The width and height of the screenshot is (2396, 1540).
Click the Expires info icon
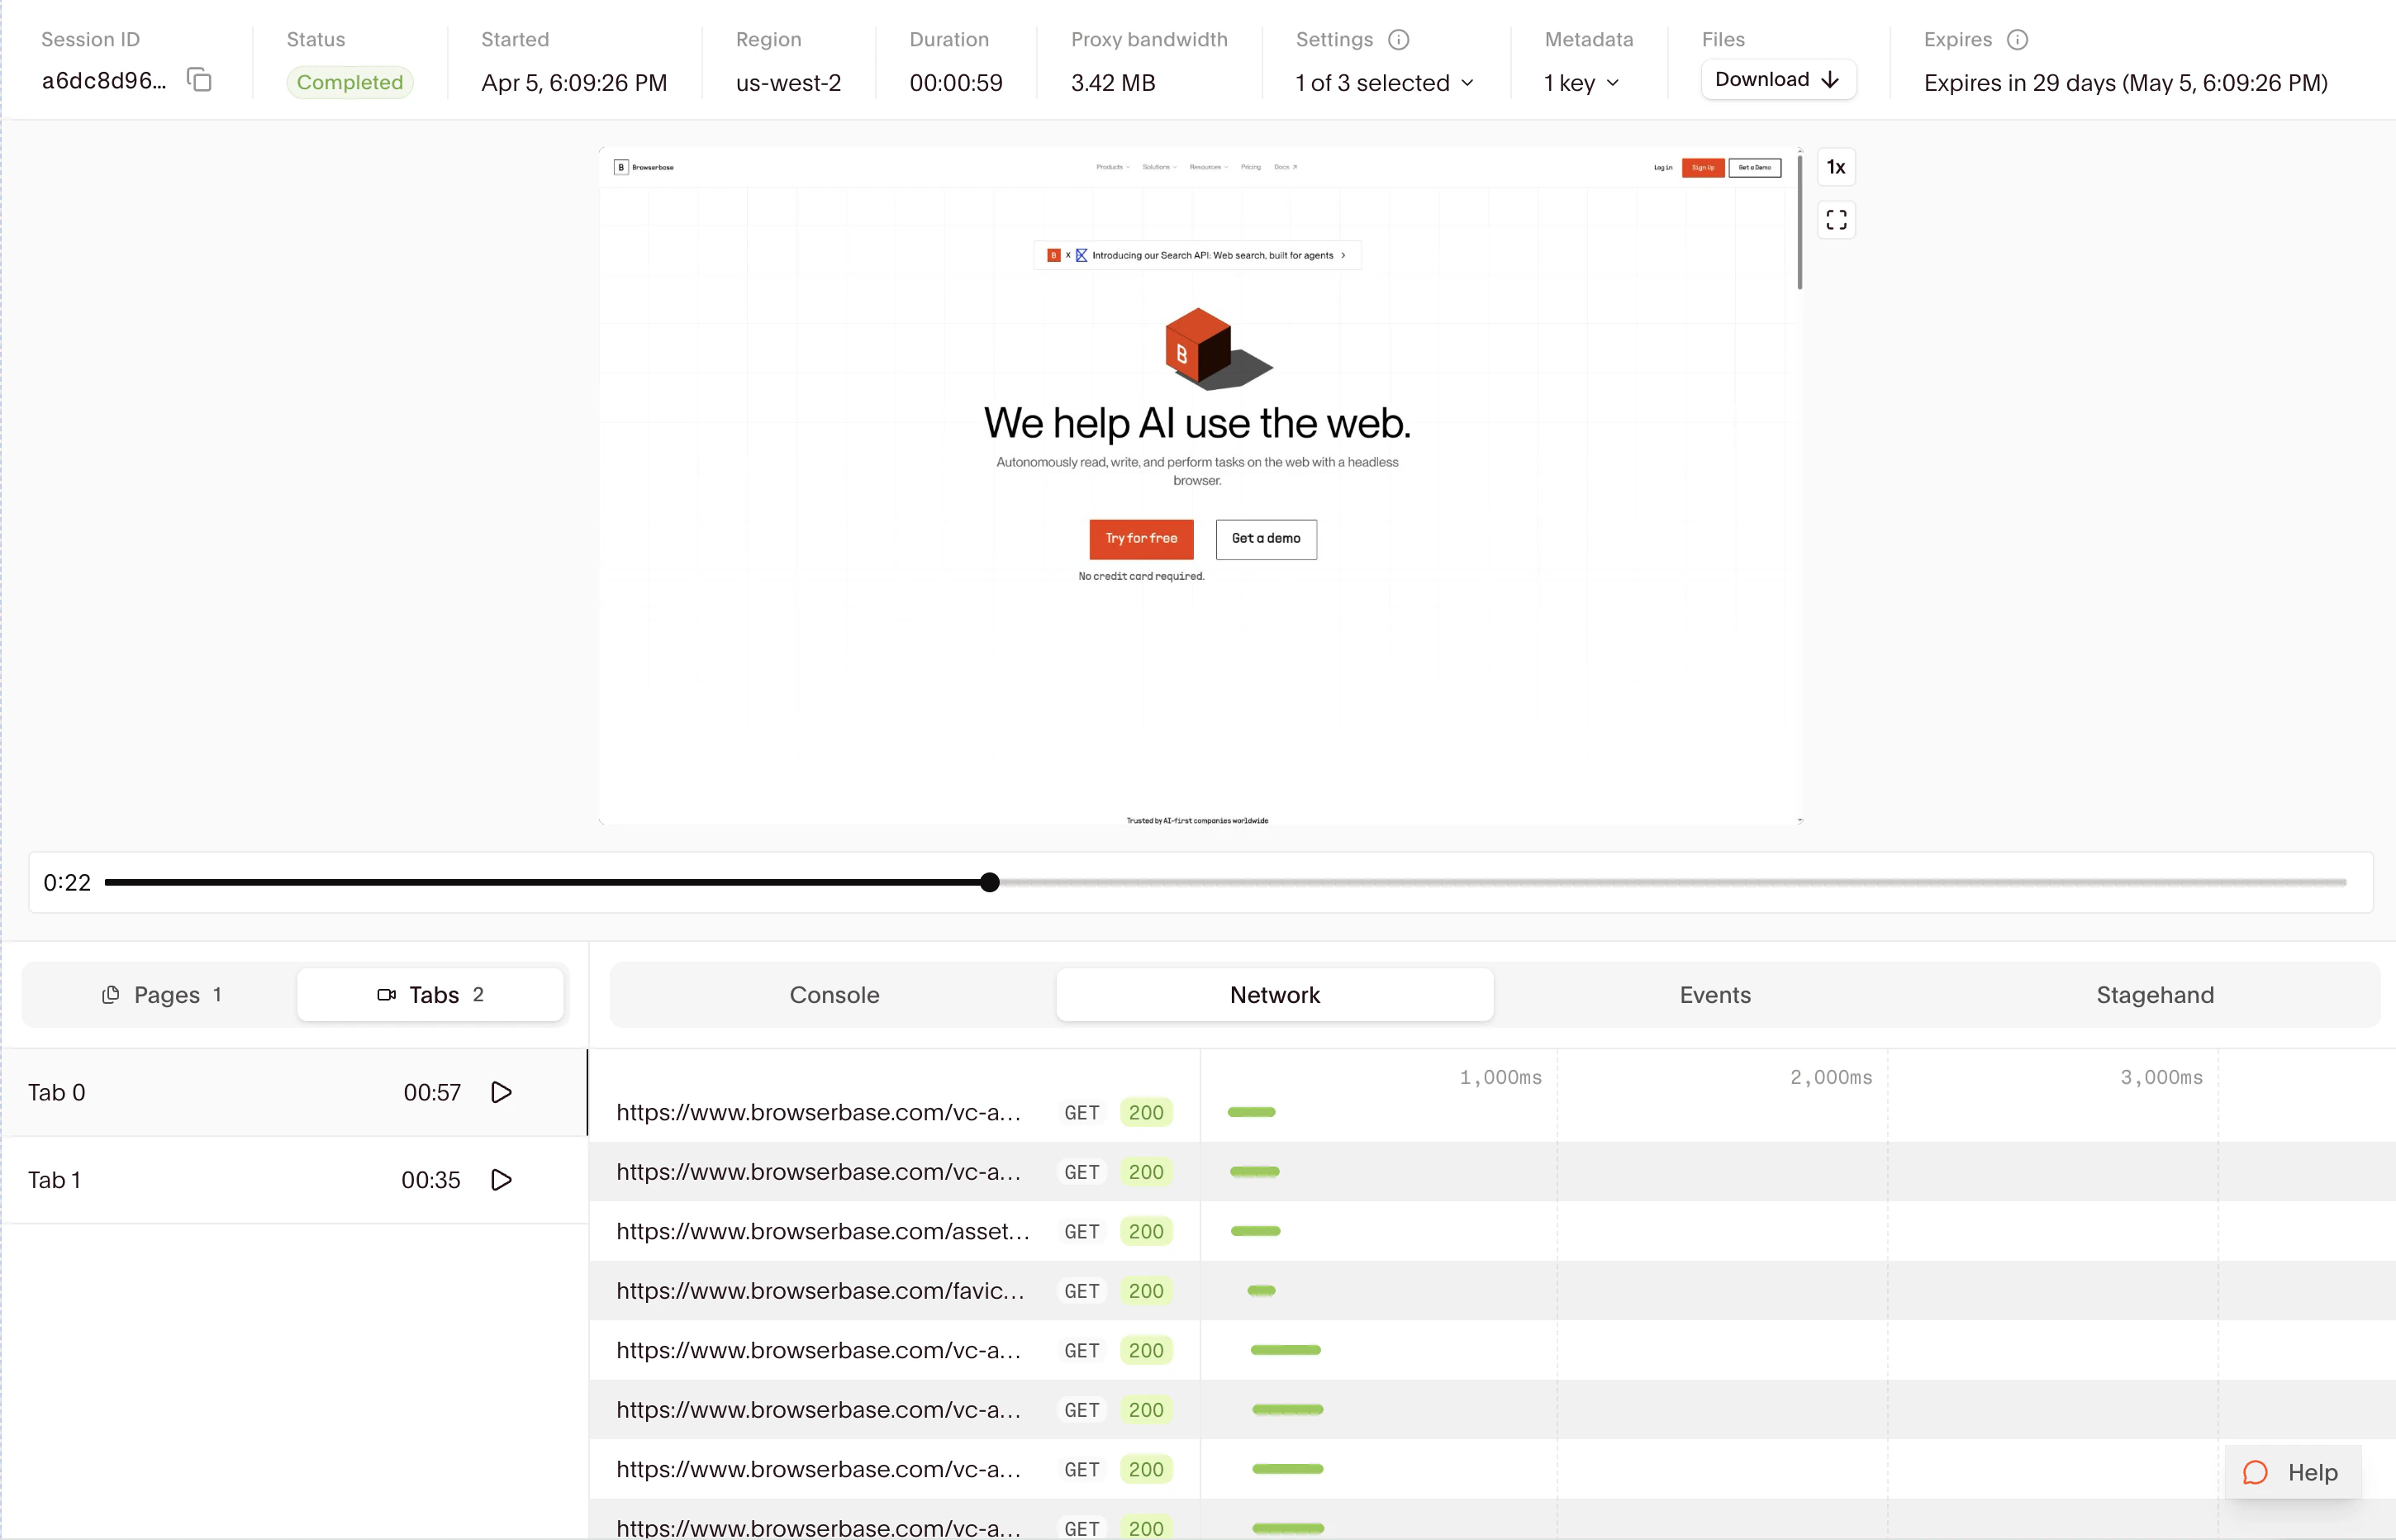point(2017,40)
